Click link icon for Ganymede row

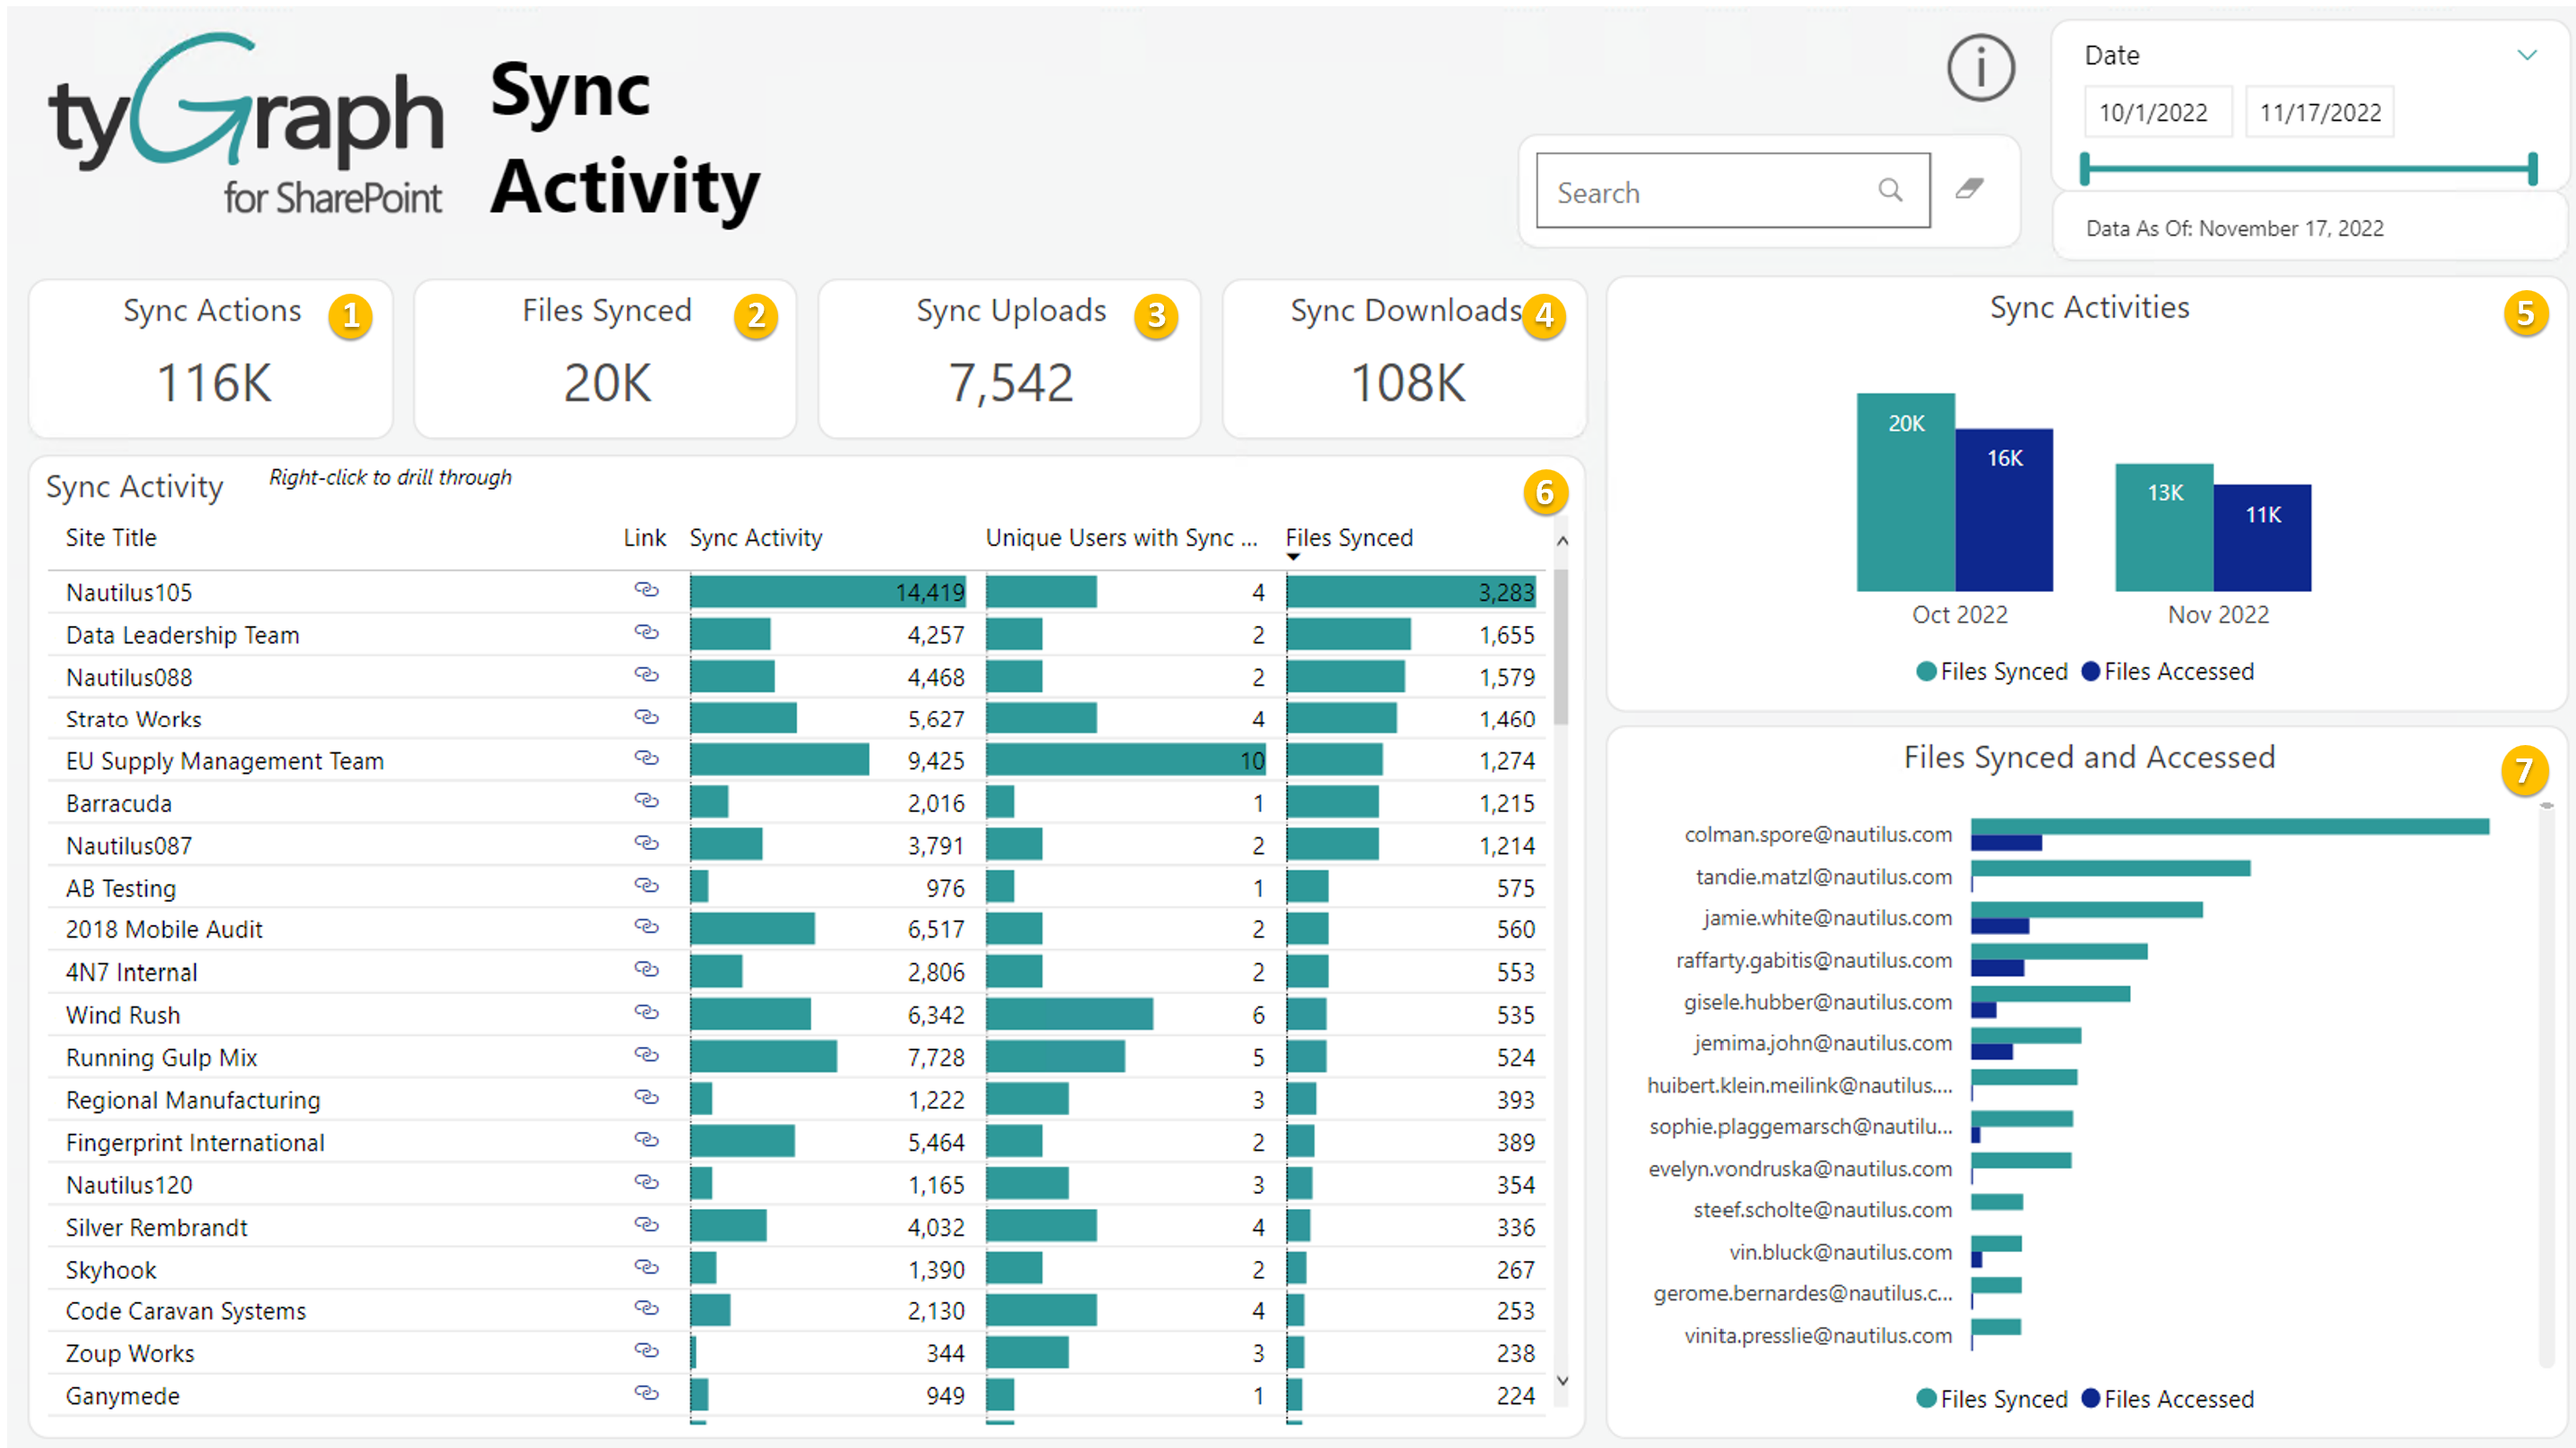[647, 1393]
